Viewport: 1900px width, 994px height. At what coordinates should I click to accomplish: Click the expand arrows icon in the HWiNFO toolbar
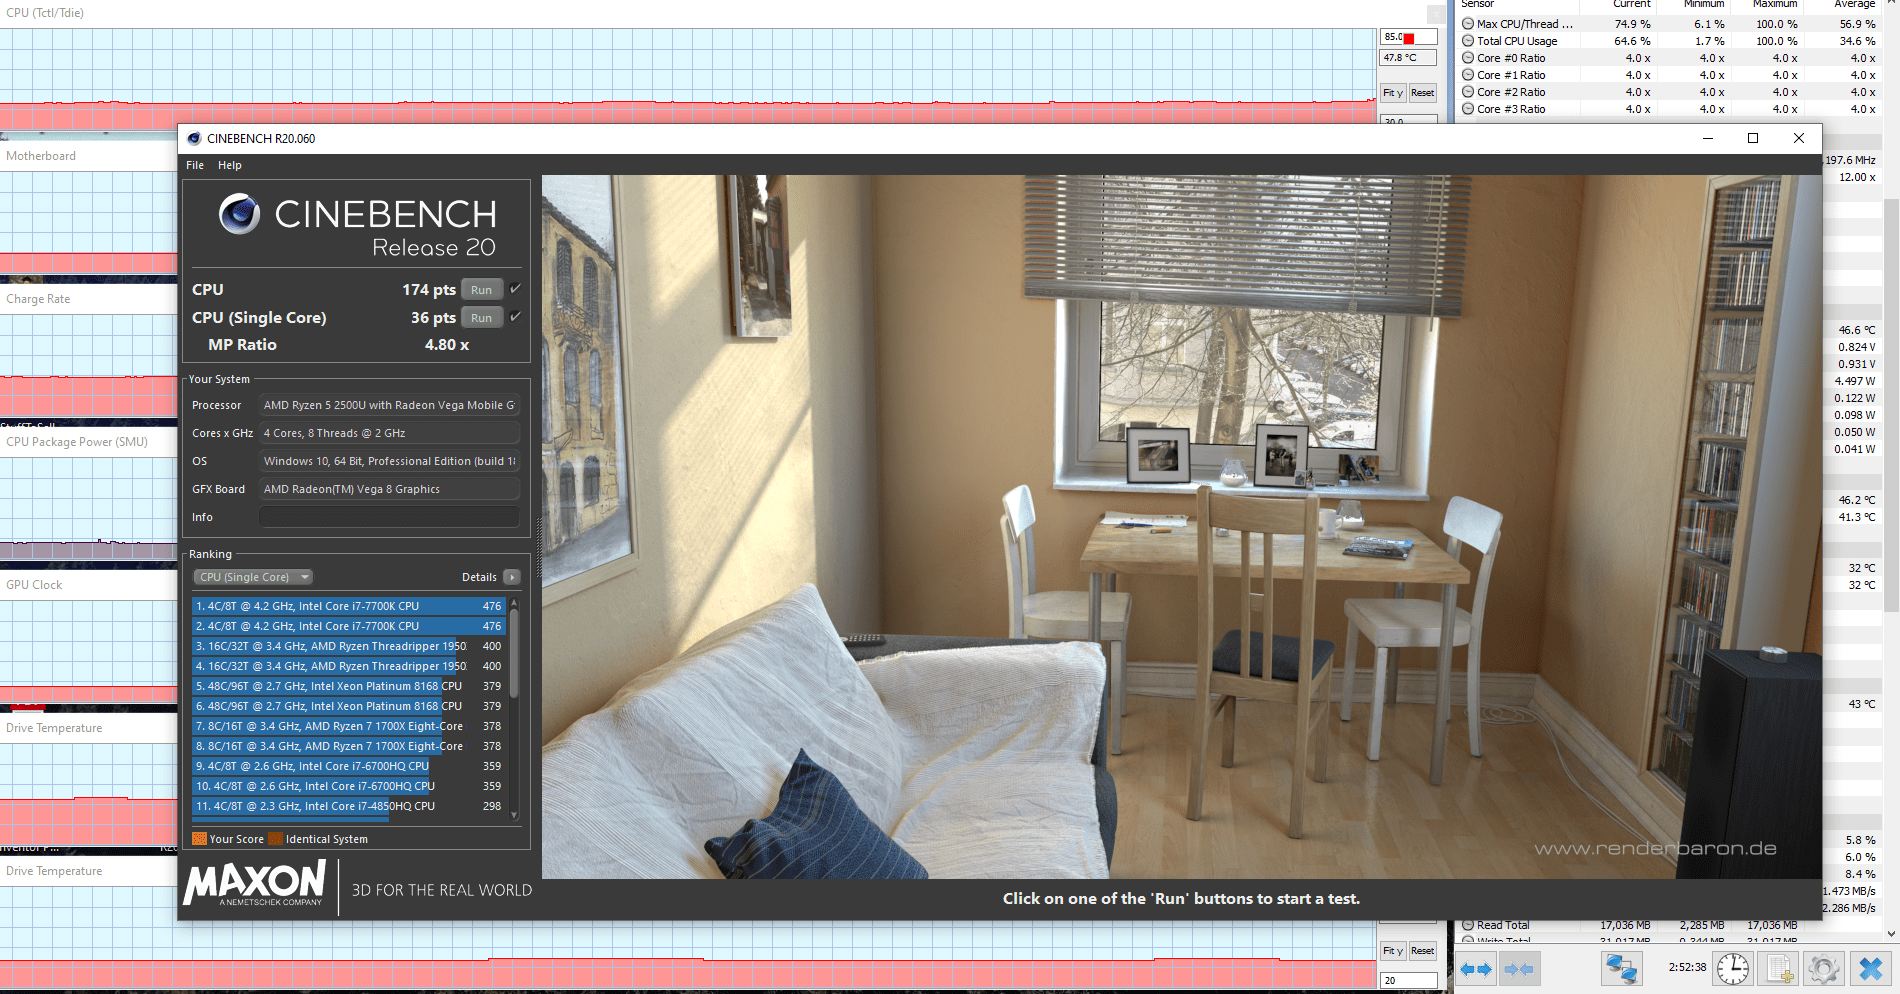[x=1476, y=969]
